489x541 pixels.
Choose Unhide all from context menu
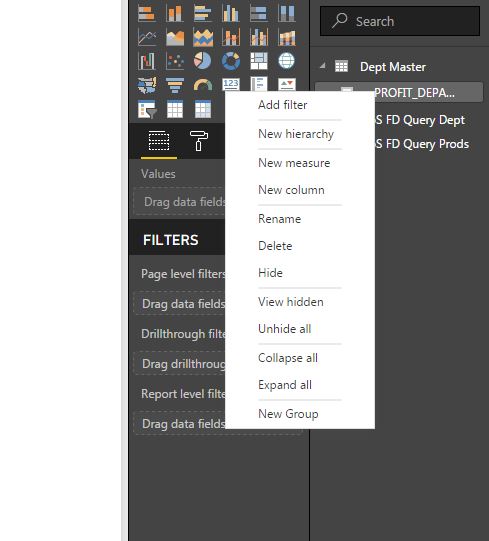click(x=285, y=329)
